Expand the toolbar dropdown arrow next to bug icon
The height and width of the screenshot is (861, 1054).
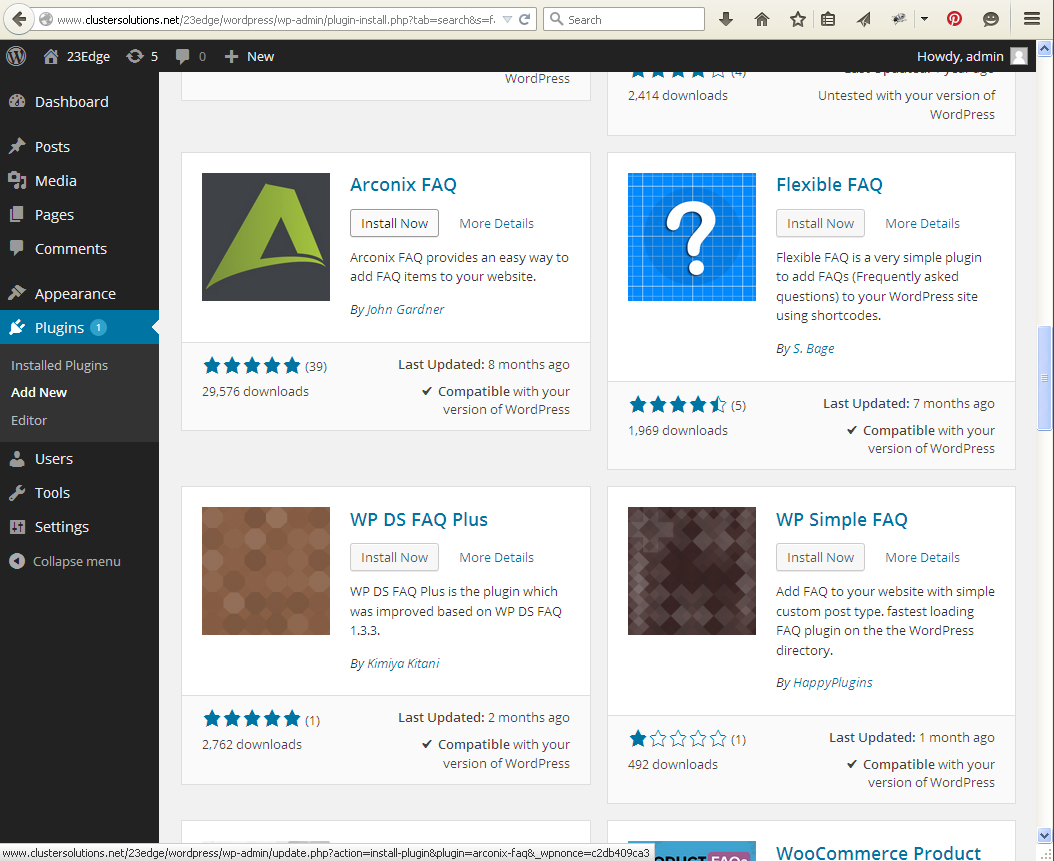point(924,19)
